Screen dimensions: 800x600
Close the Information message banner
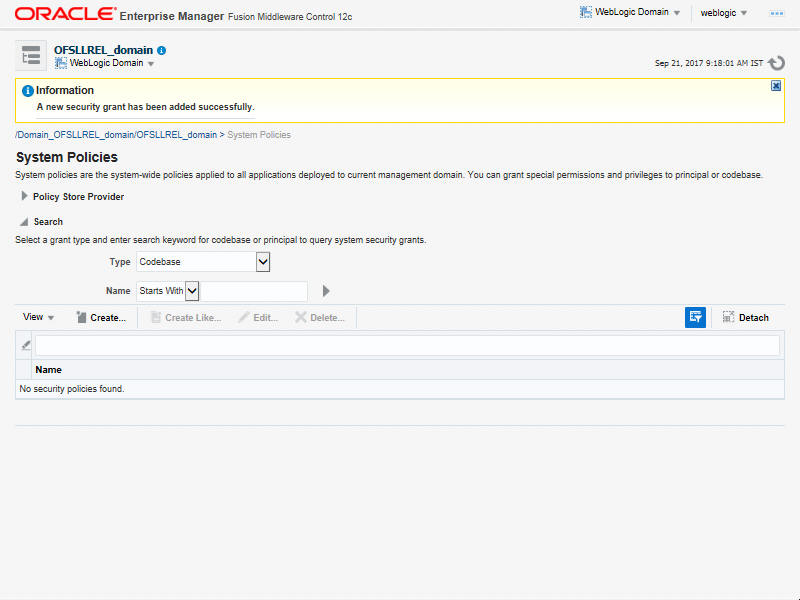click(776, 86)
